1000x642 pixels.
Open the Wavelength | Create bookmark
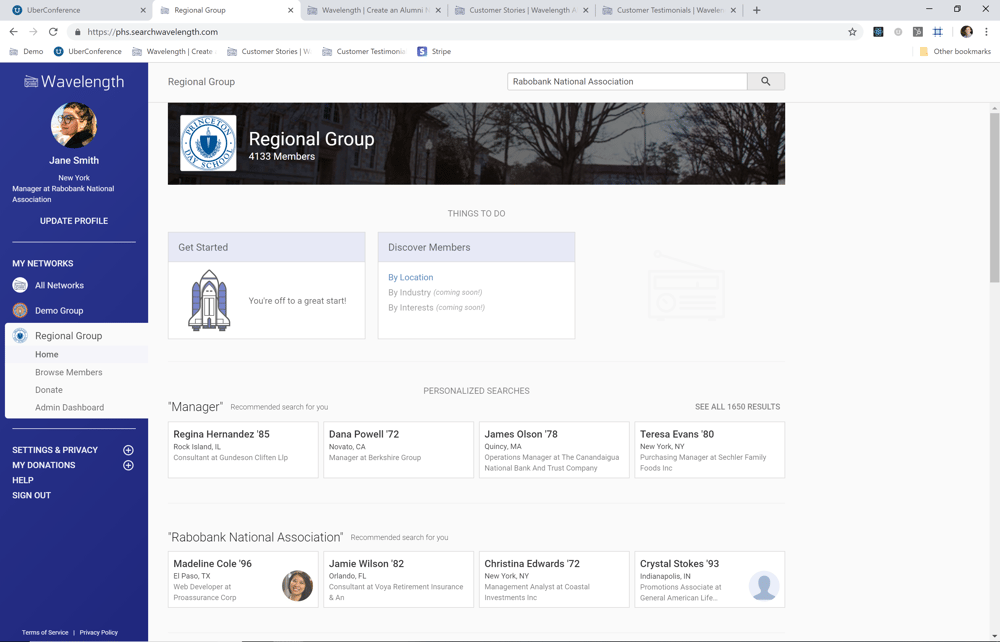173,52
